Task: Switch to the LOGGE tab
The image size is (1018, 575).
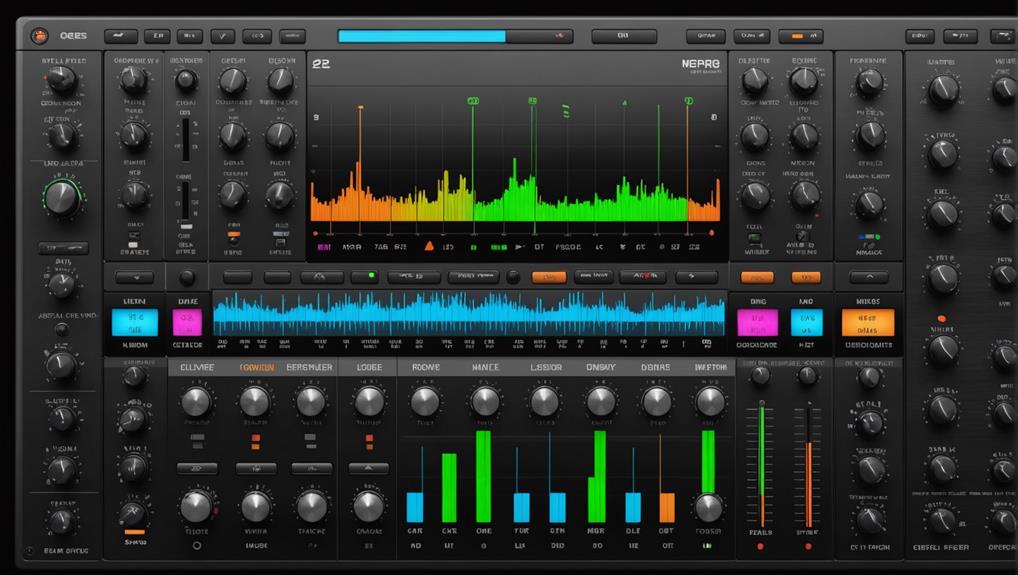Action: [369, 367]
